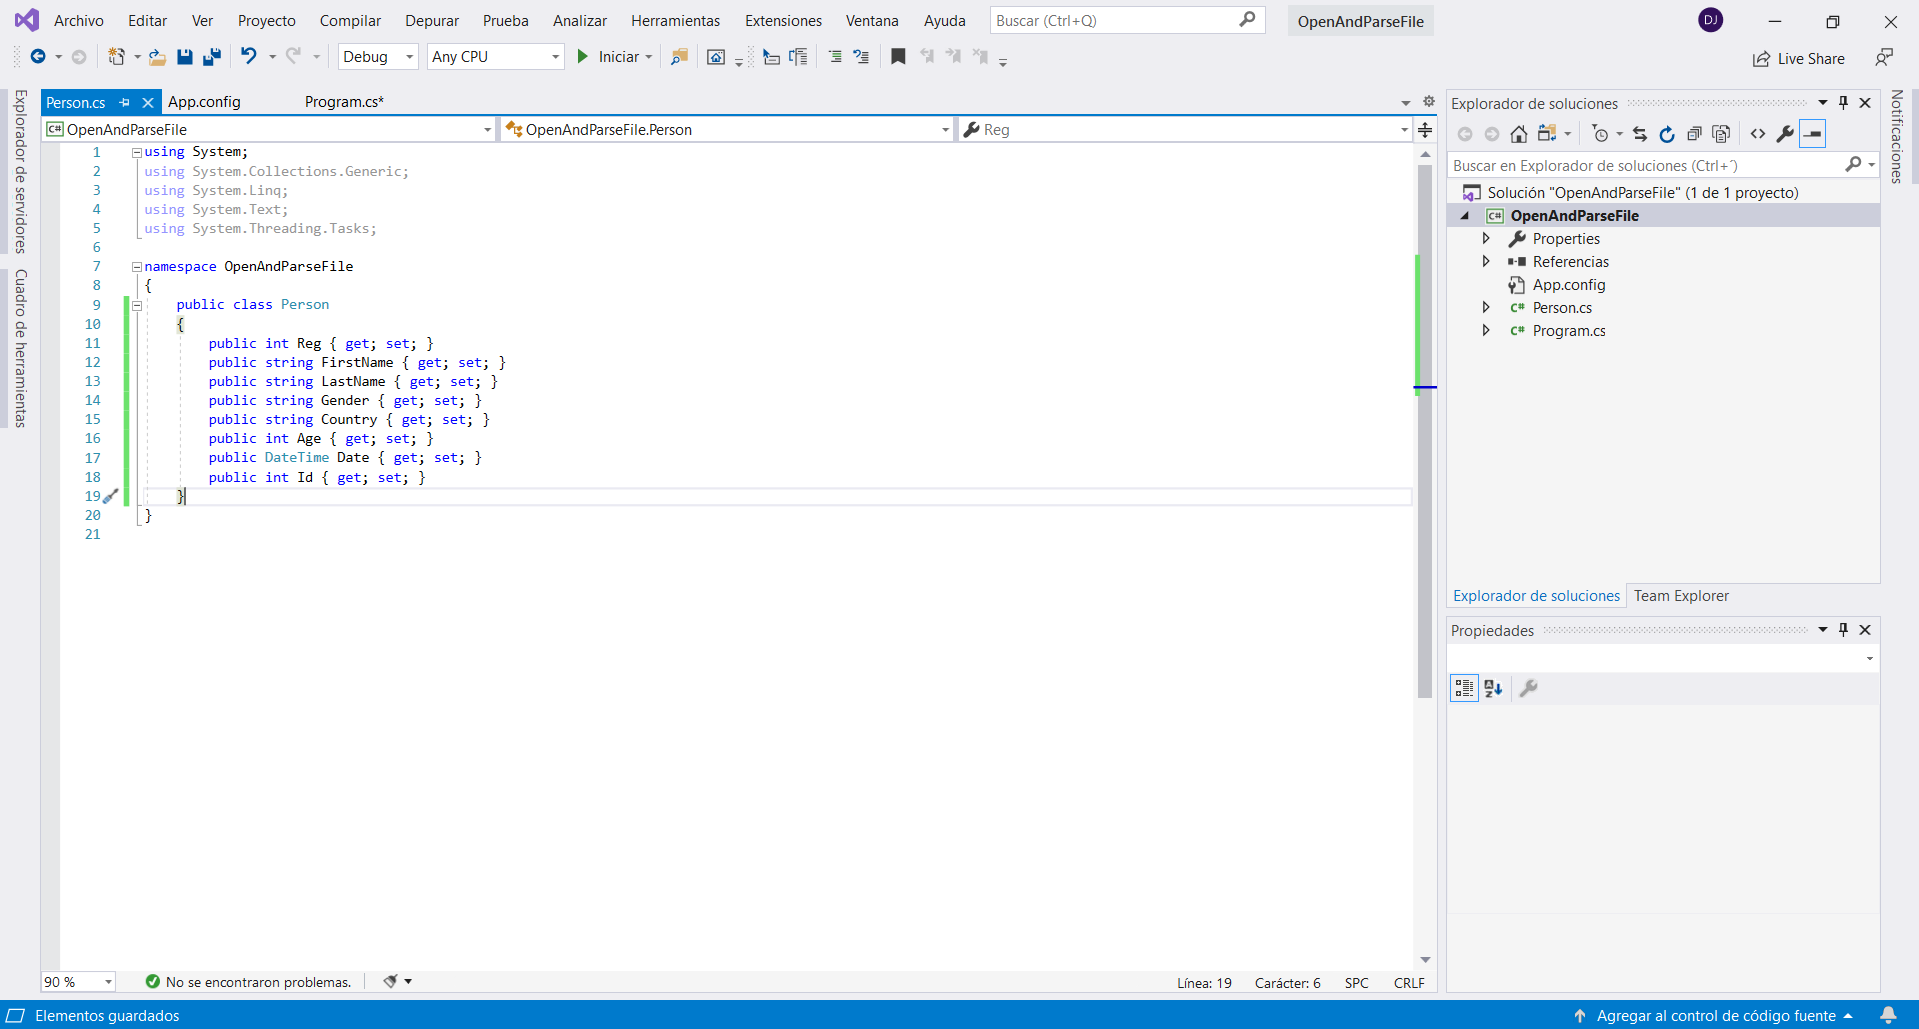Image resolution: width=1919 pixels, height=1029 pixels.
Task: Toggle the preview selected items button
Action: coord(1813,134)
